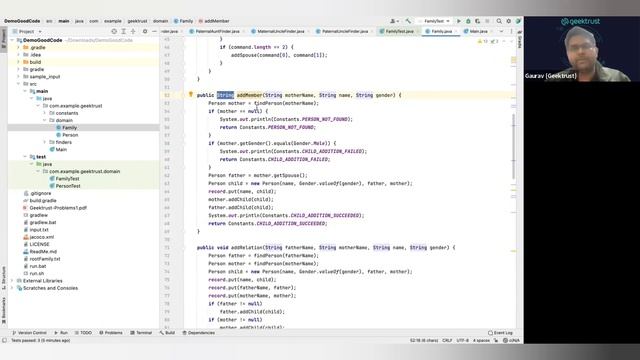This screenshot has width=640, height=360.
Task: Expand the build folder in the Project tree
Action: pos(18,62)
